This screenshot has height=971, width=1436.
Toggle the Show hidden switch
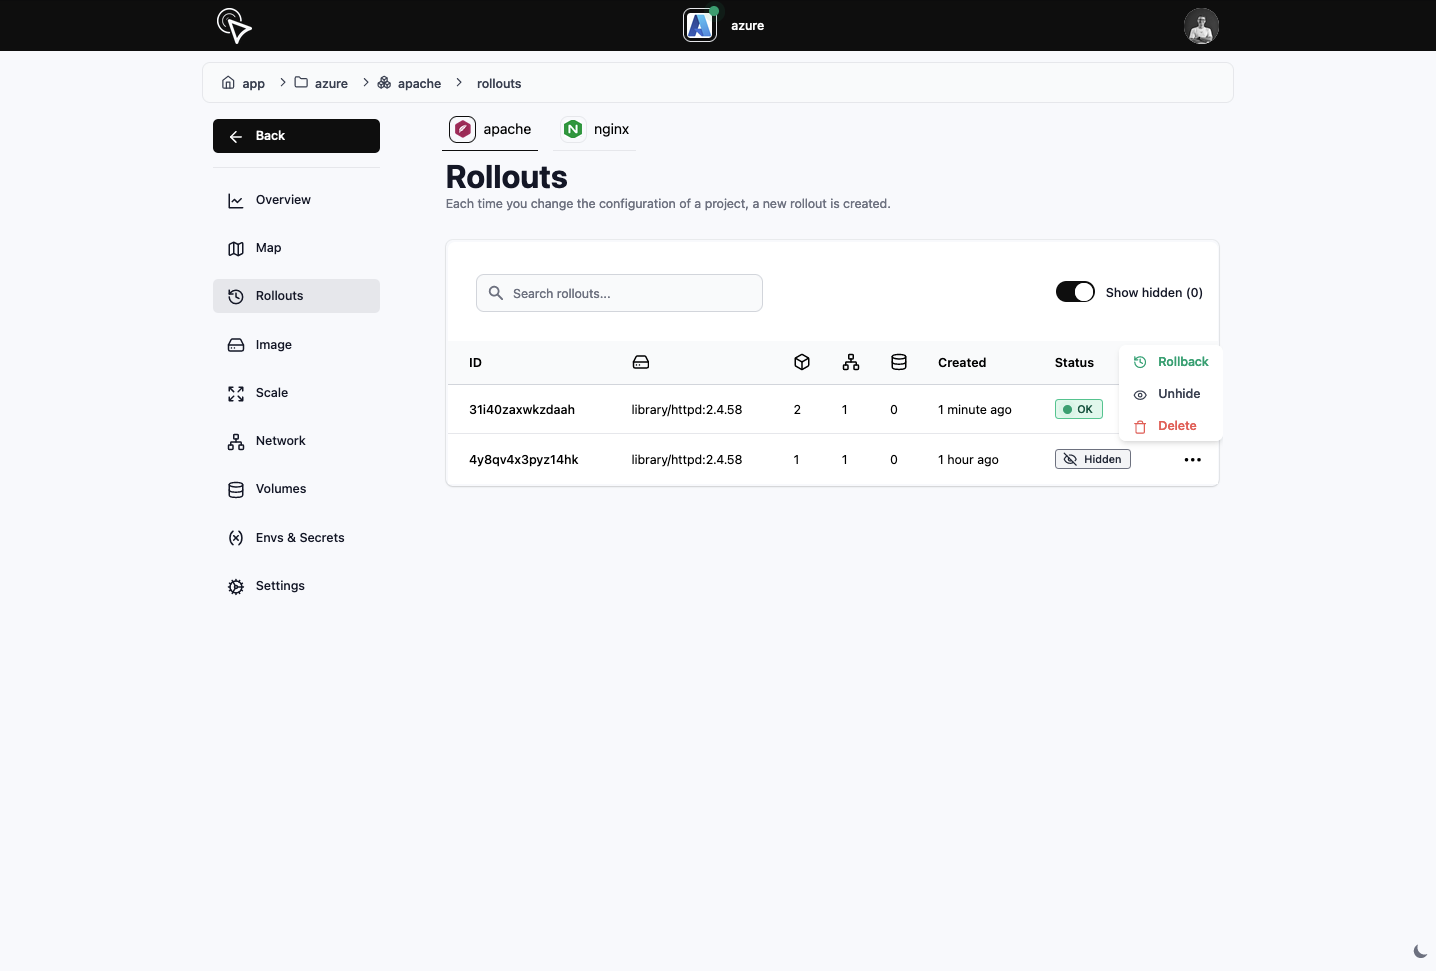[x=1075, y=292]
